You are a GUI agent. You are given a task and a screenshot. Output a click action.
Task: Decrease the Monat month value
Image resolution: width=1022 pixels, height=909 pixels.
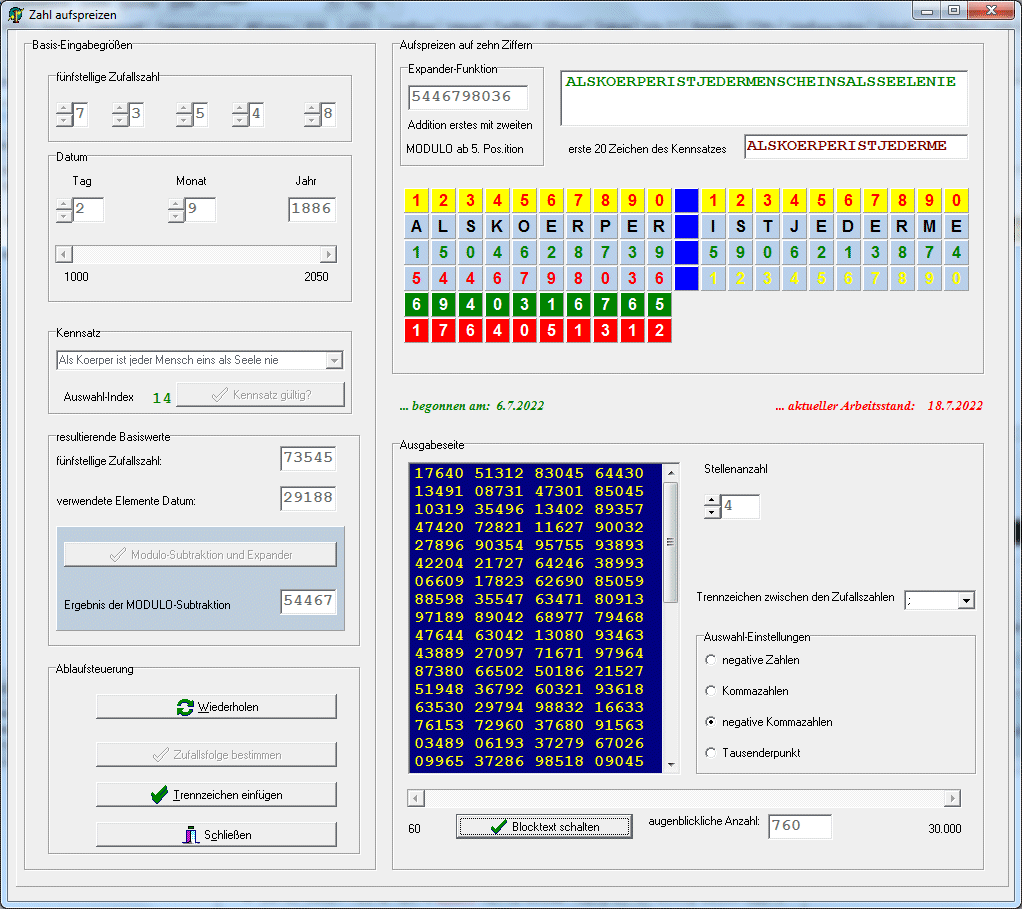pyautogui.click(x=176, y=216)
